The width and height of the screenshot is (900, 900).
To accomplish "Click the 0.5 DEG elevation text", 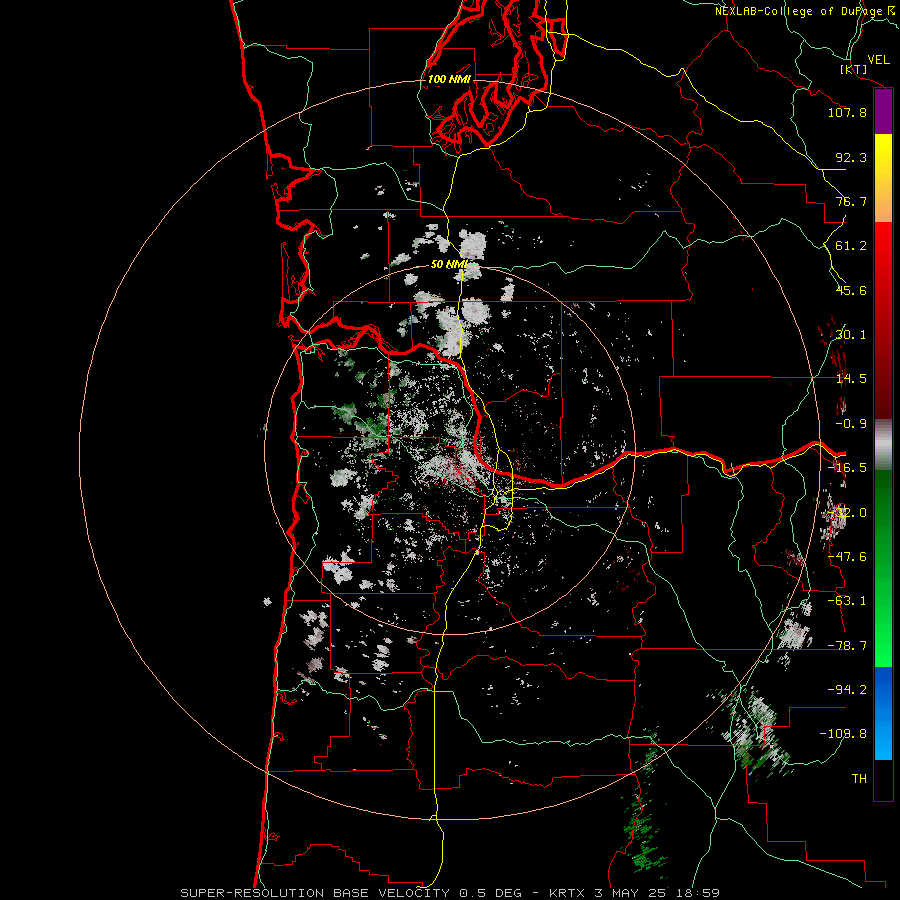I will pyautogui.click(x=491, y=893).
